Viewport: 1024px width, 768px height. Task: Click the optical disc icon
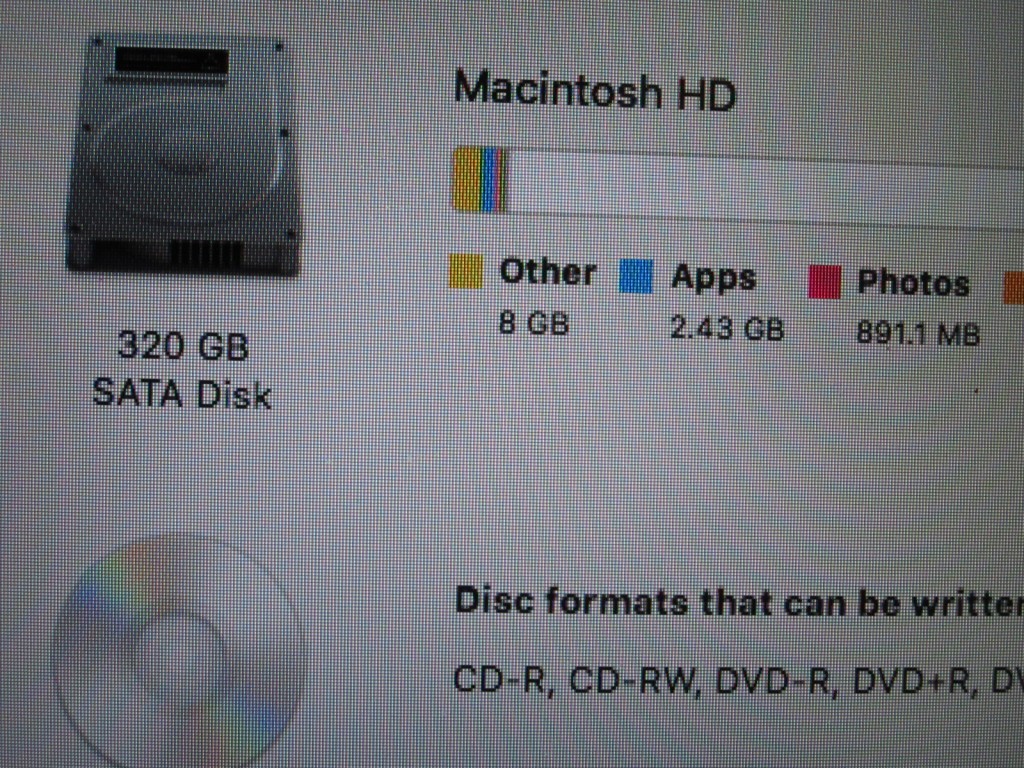click(178, 652)
